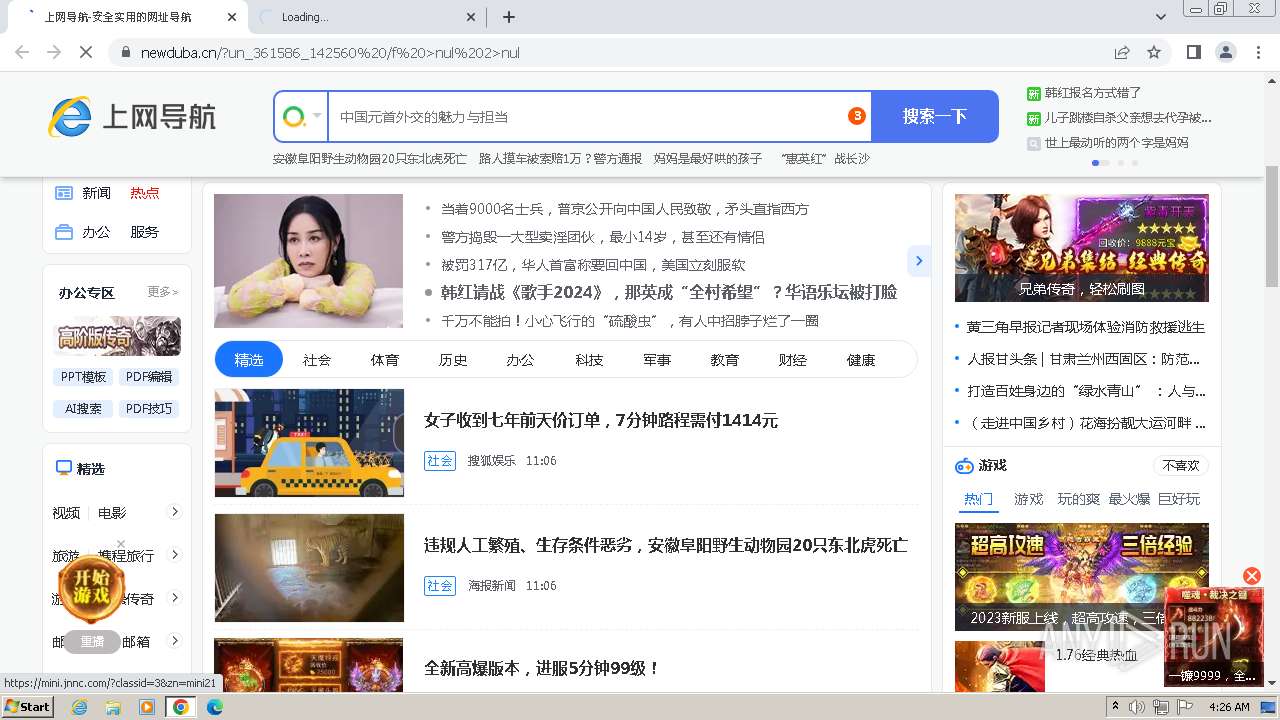Screen dimensions: 1280x720
Task: Bookmark this page with the star icon
Action: click(x=1154, y=52)
